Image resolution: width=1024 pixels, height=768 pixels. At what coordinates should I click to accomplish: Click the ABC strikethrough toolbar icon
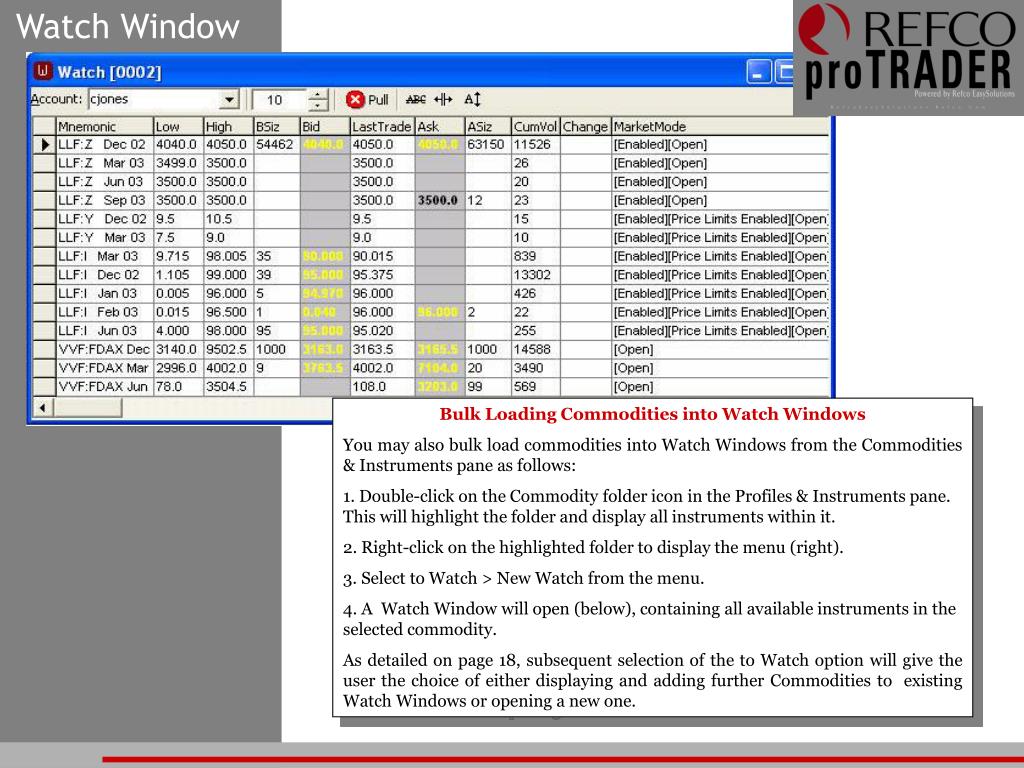click(415, 99)
